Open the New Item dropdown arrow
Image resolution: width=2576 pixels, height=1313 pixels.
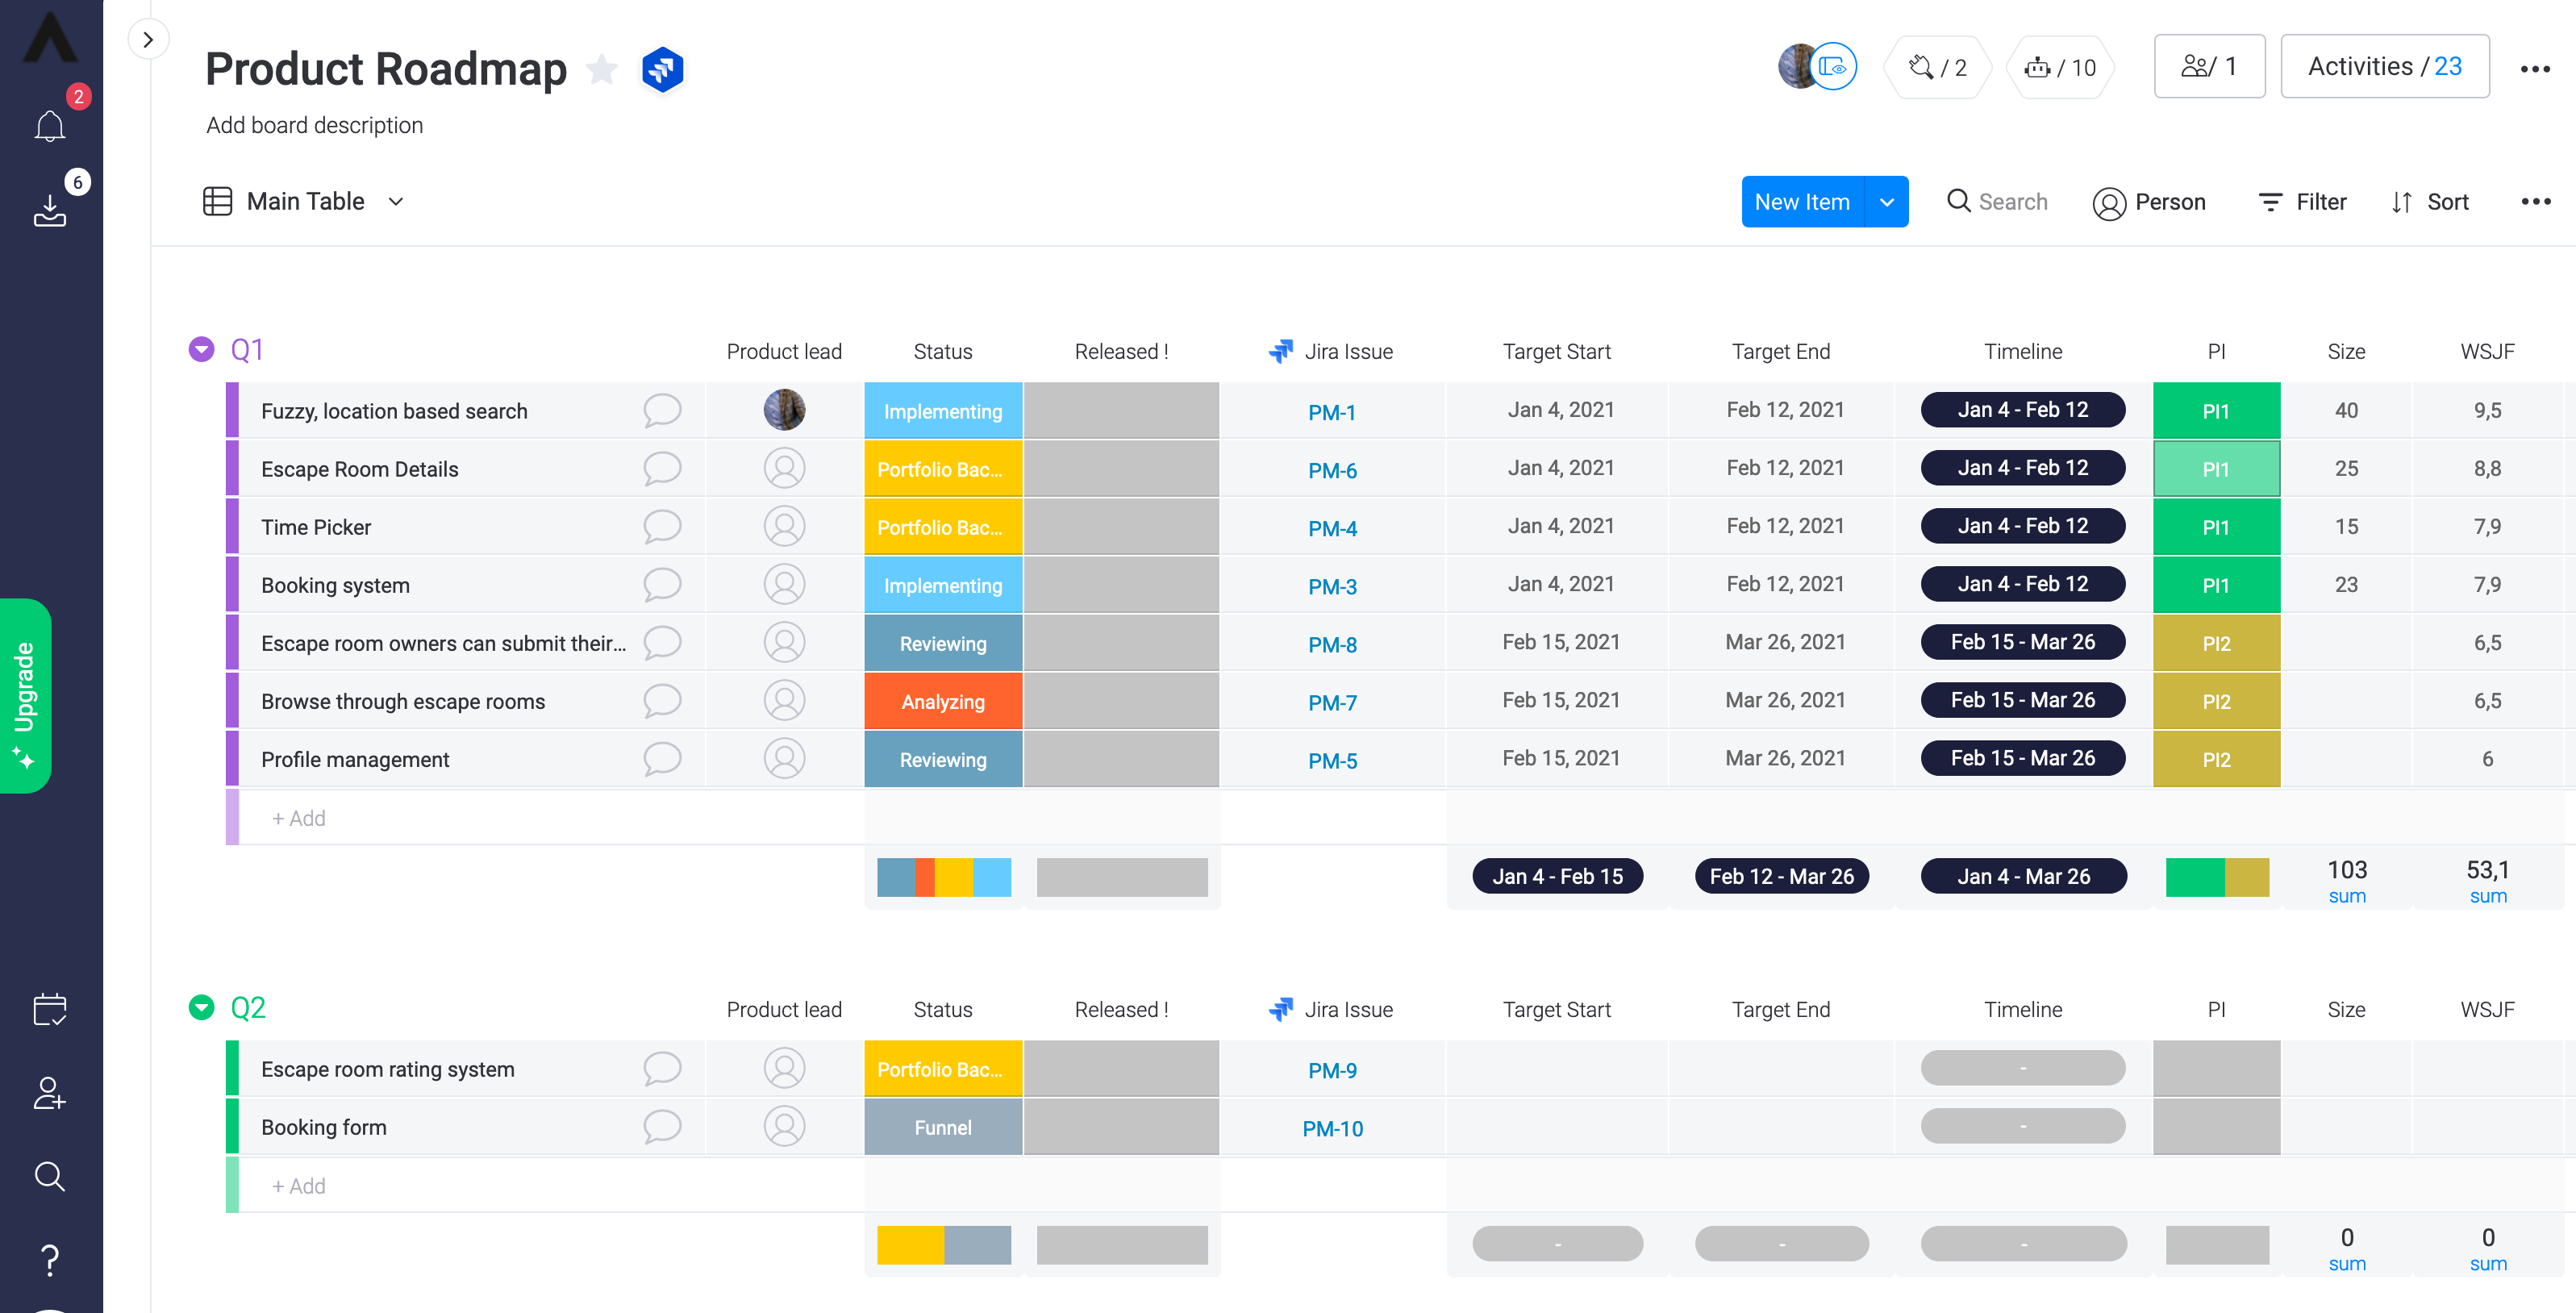(x=1886, y=202)
